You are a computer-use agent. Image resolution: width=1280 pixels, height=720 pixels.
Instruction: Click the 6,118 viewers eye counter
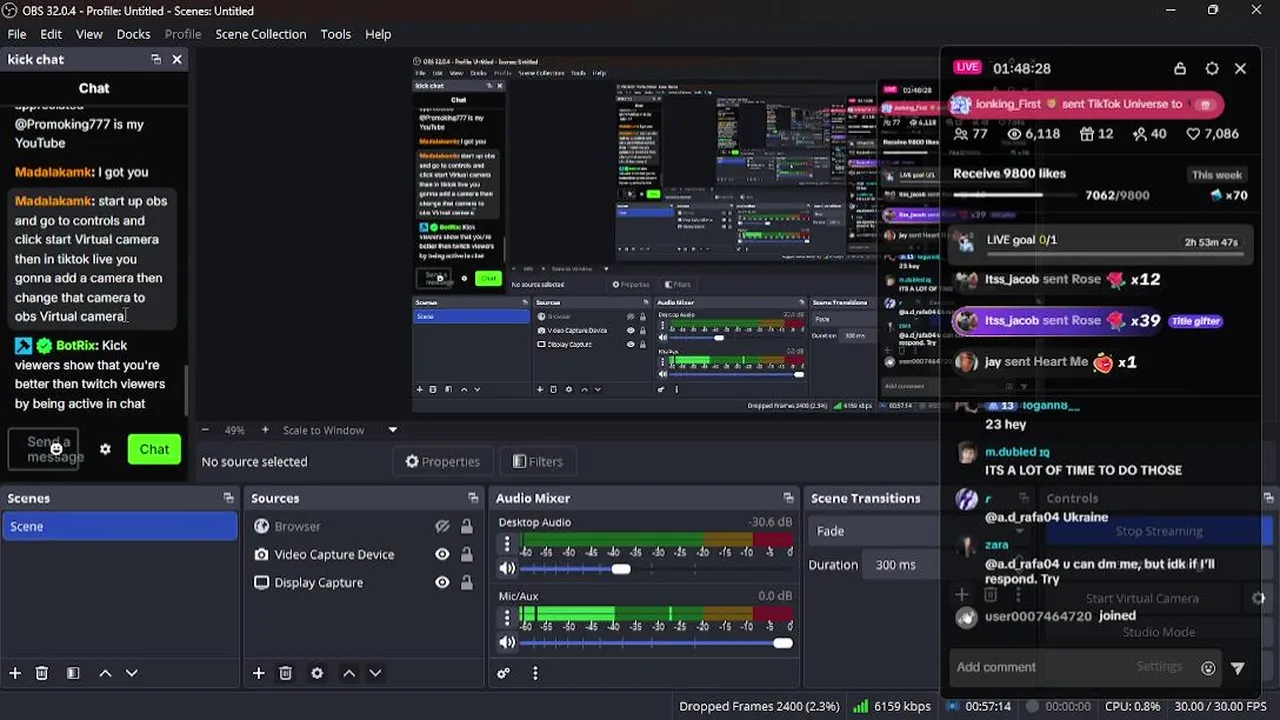coord(1034,134)
